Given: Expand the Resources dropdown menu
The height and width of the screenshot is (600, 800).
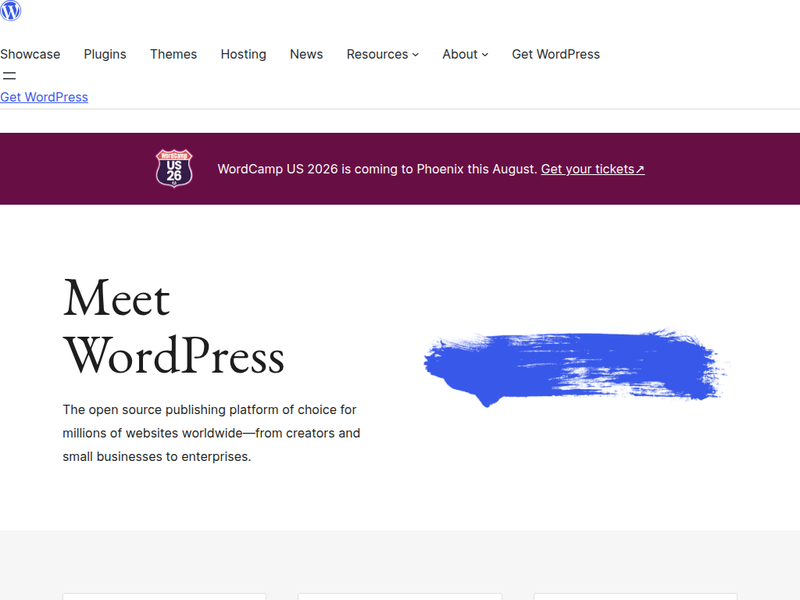Looking at the screenshot, I should click(383, 54).
